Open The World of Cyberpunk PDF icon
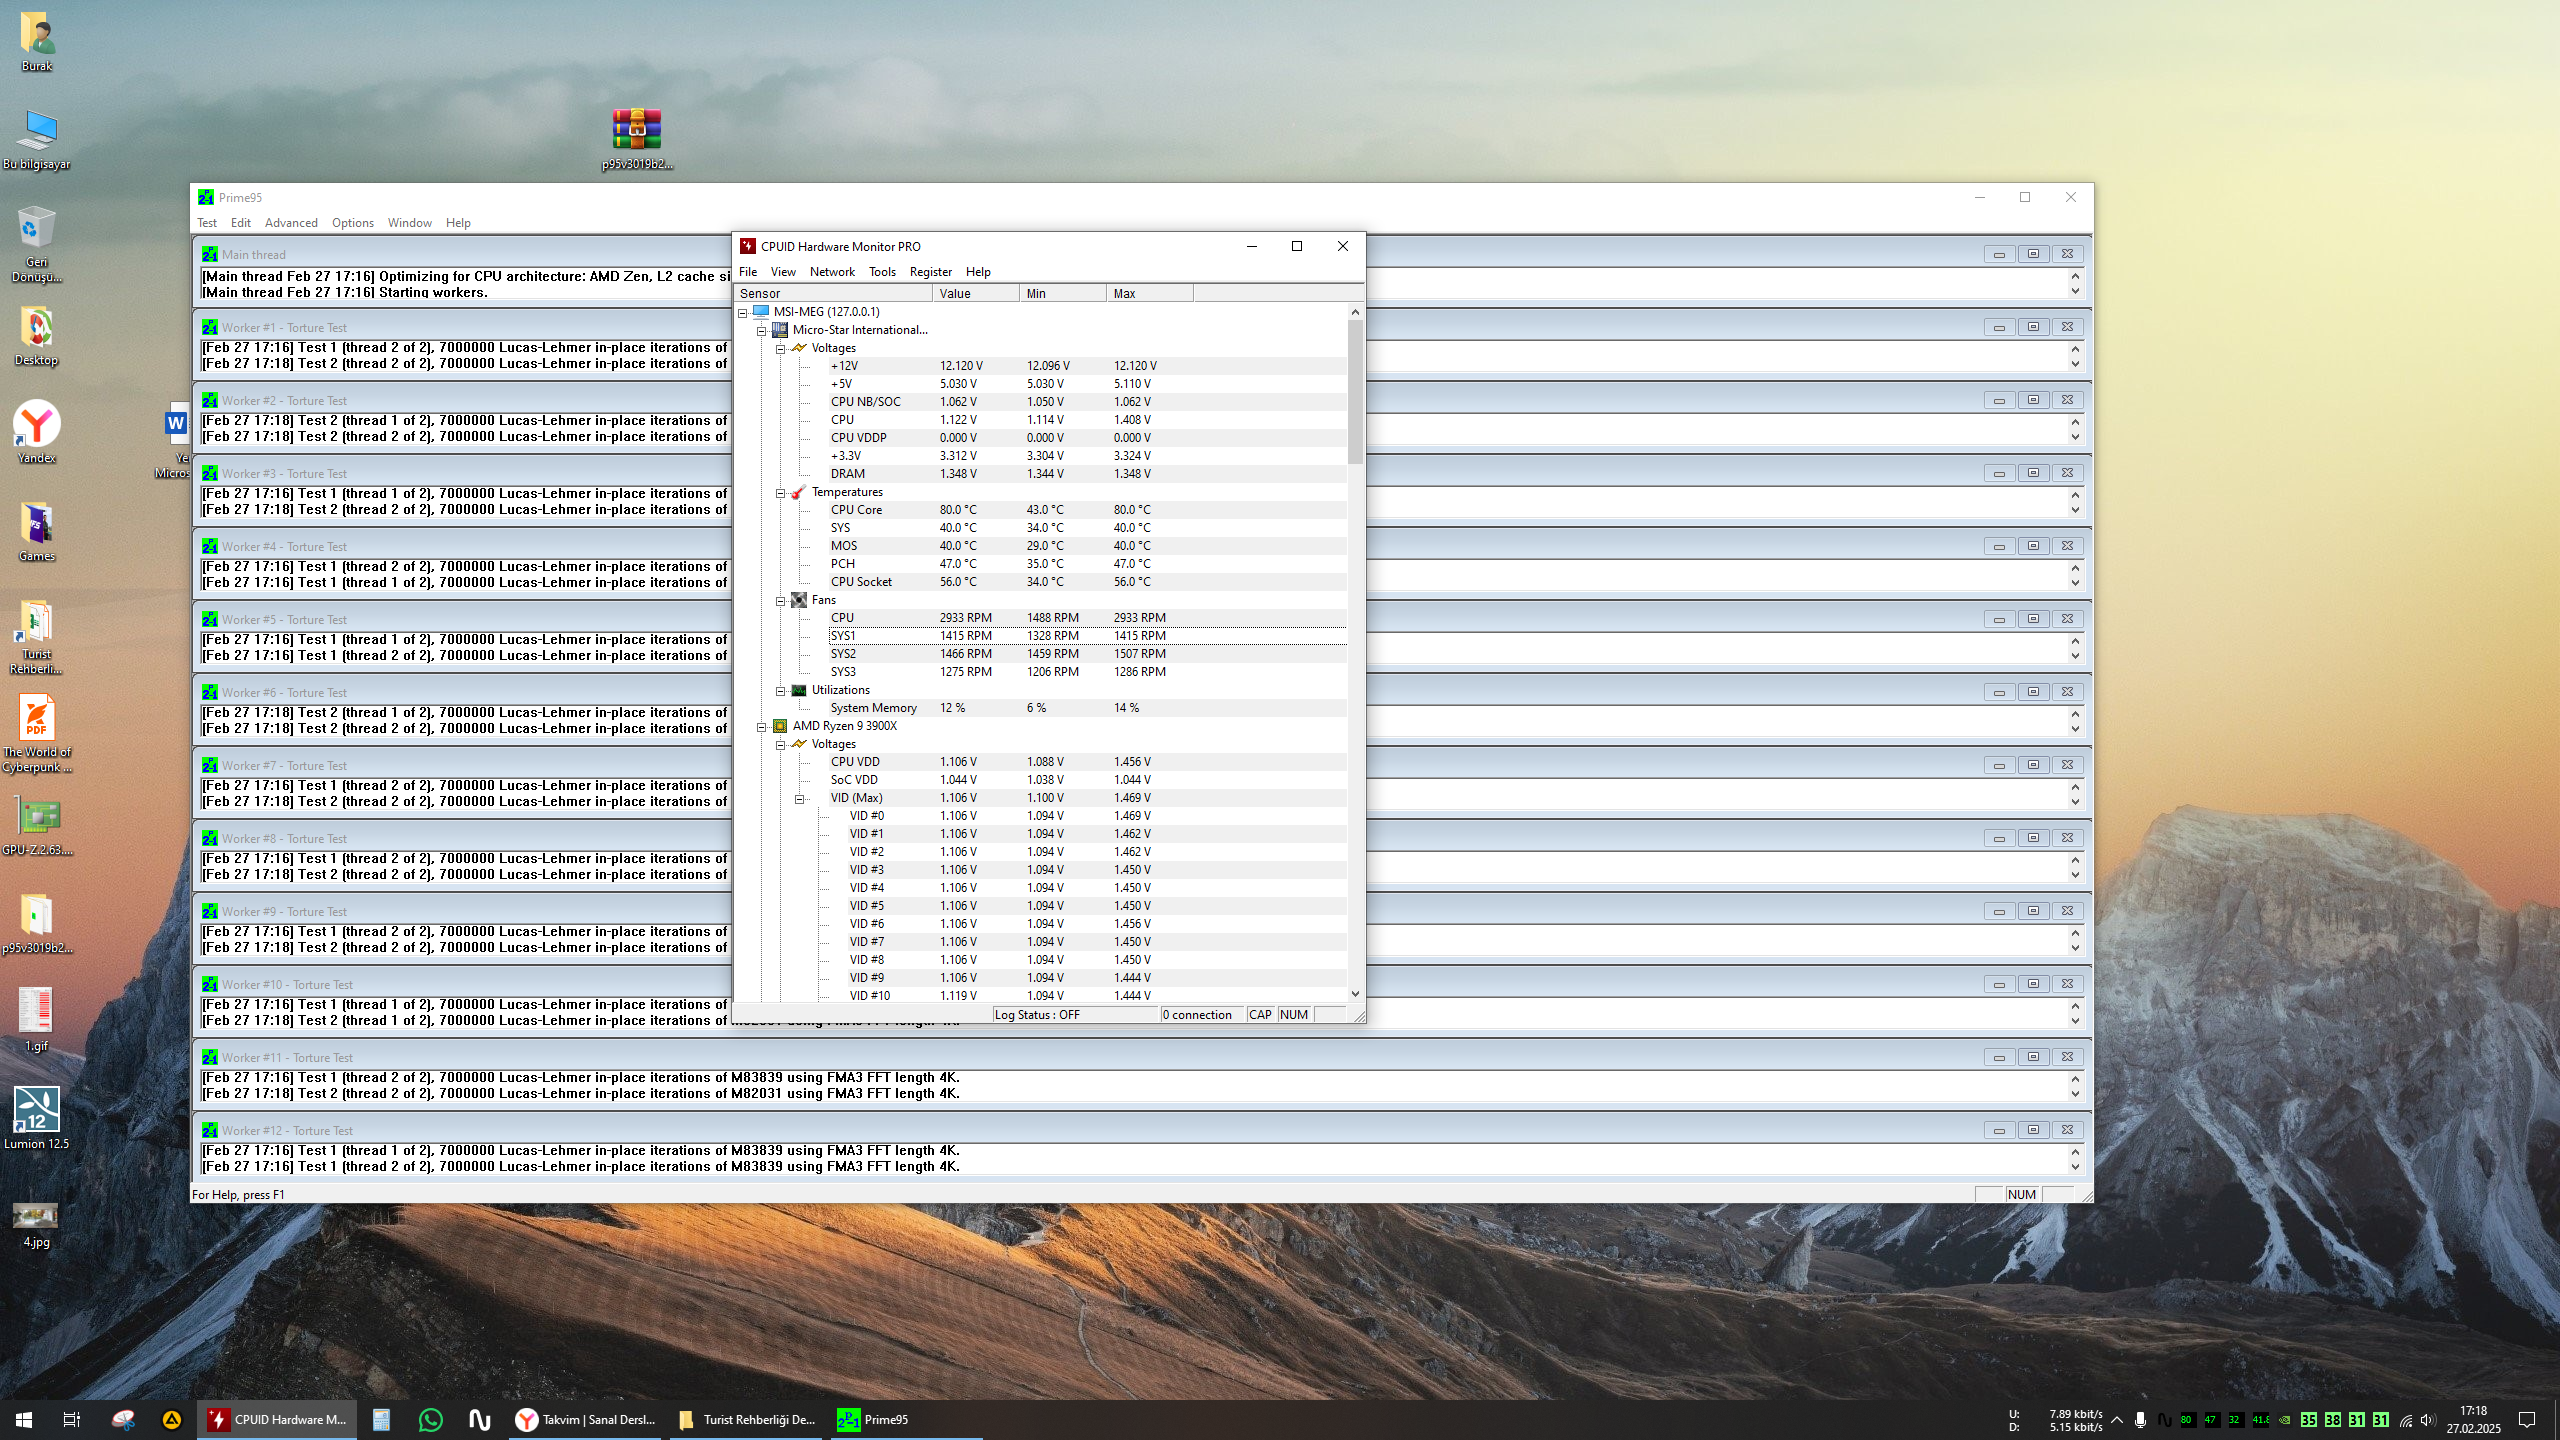Image resolution: width=2560 pixels, height=1440 pixels. click(37, 733)
